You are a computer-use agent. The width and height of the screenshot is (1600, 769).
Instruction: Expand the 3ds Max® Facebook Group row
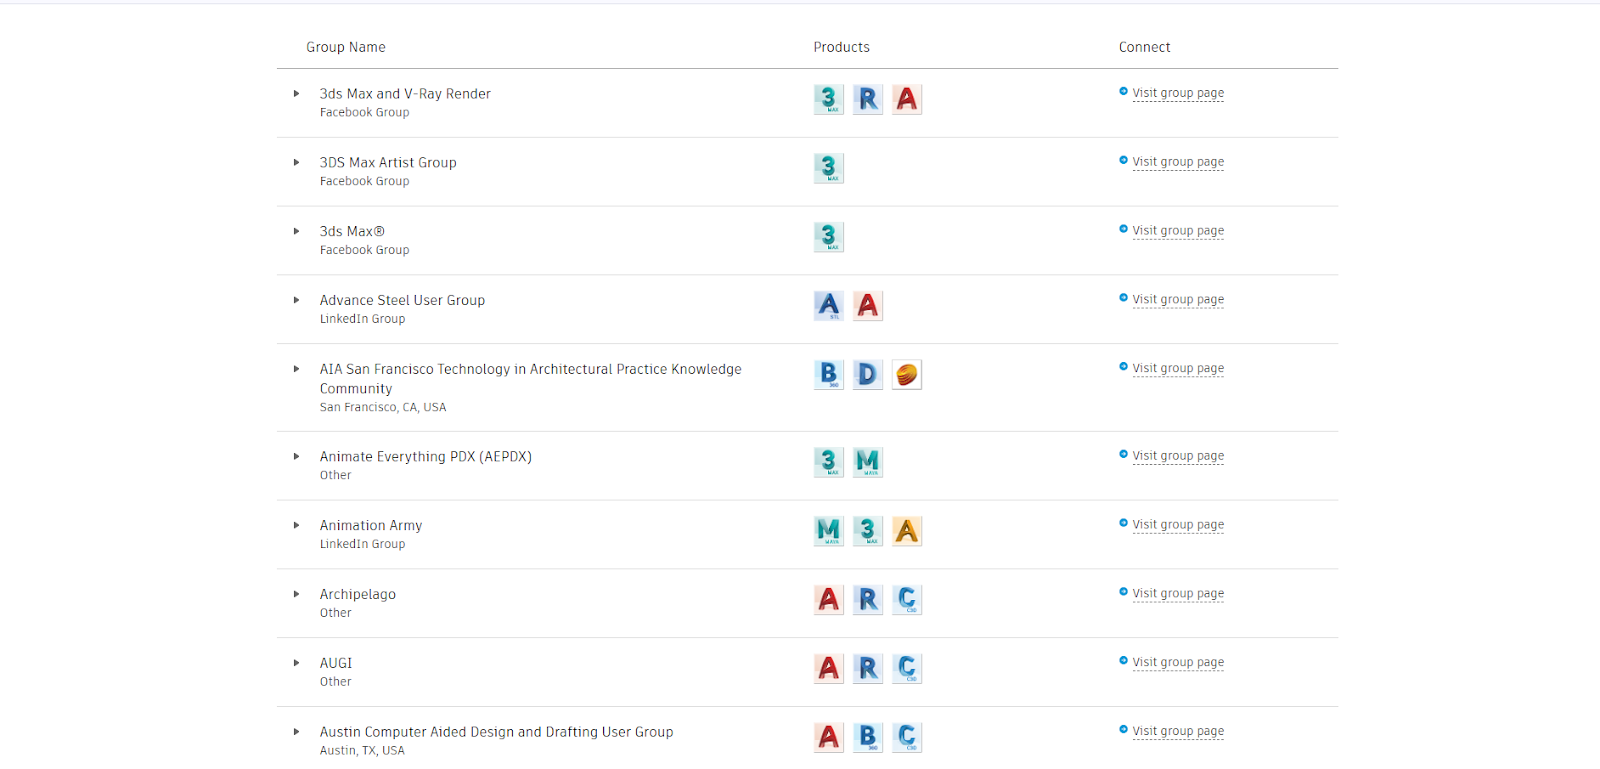pos(296,231)
